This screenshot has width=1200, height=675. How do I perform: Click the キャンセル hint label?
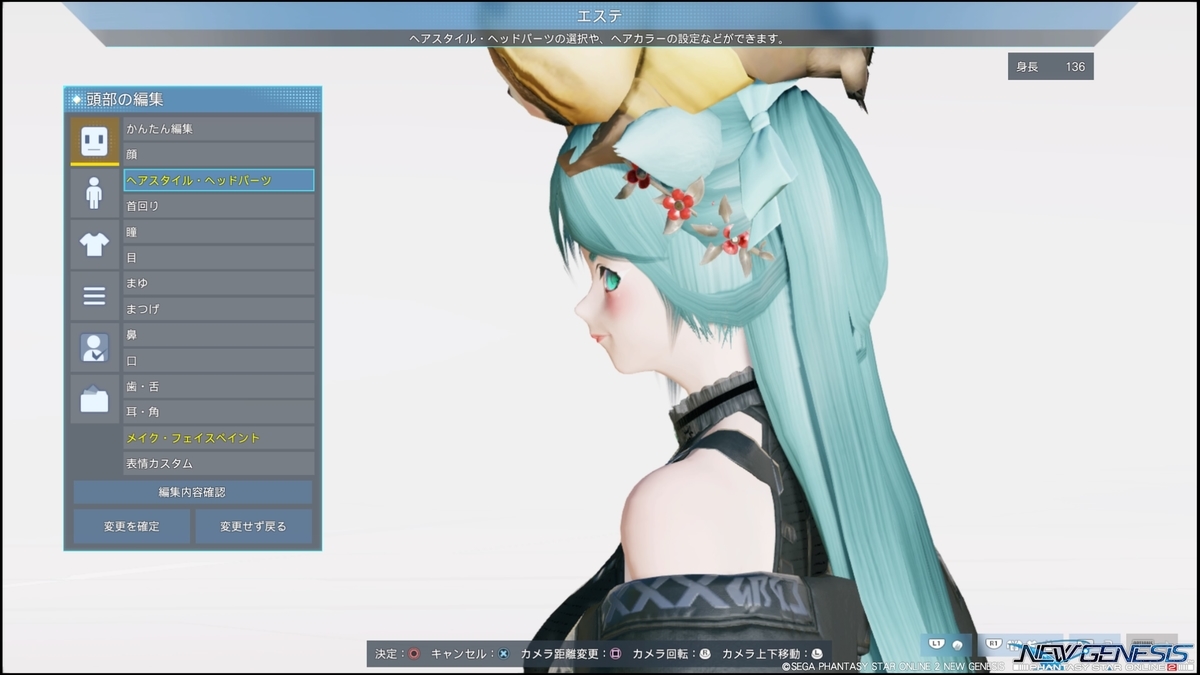tap(461, 654)
